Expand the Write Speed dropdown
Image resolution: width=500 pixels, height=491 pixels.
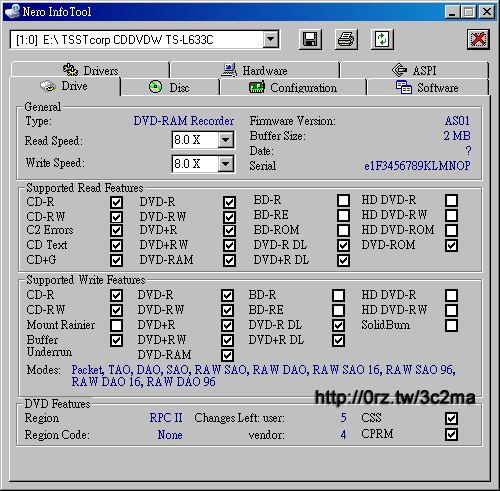pyautogui.click(x=226, y=164)
